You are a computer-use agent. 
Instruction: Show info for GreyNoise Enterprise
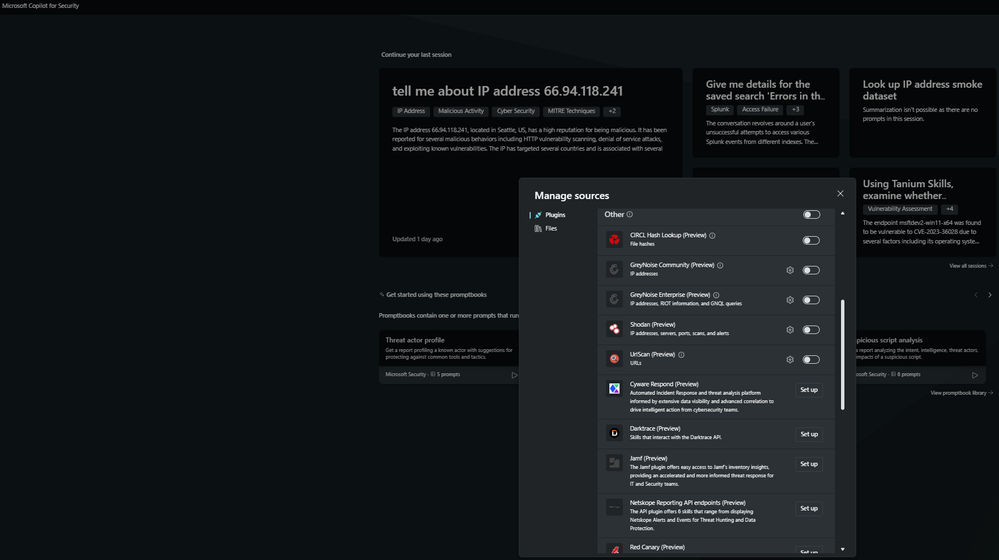point(716,296)
